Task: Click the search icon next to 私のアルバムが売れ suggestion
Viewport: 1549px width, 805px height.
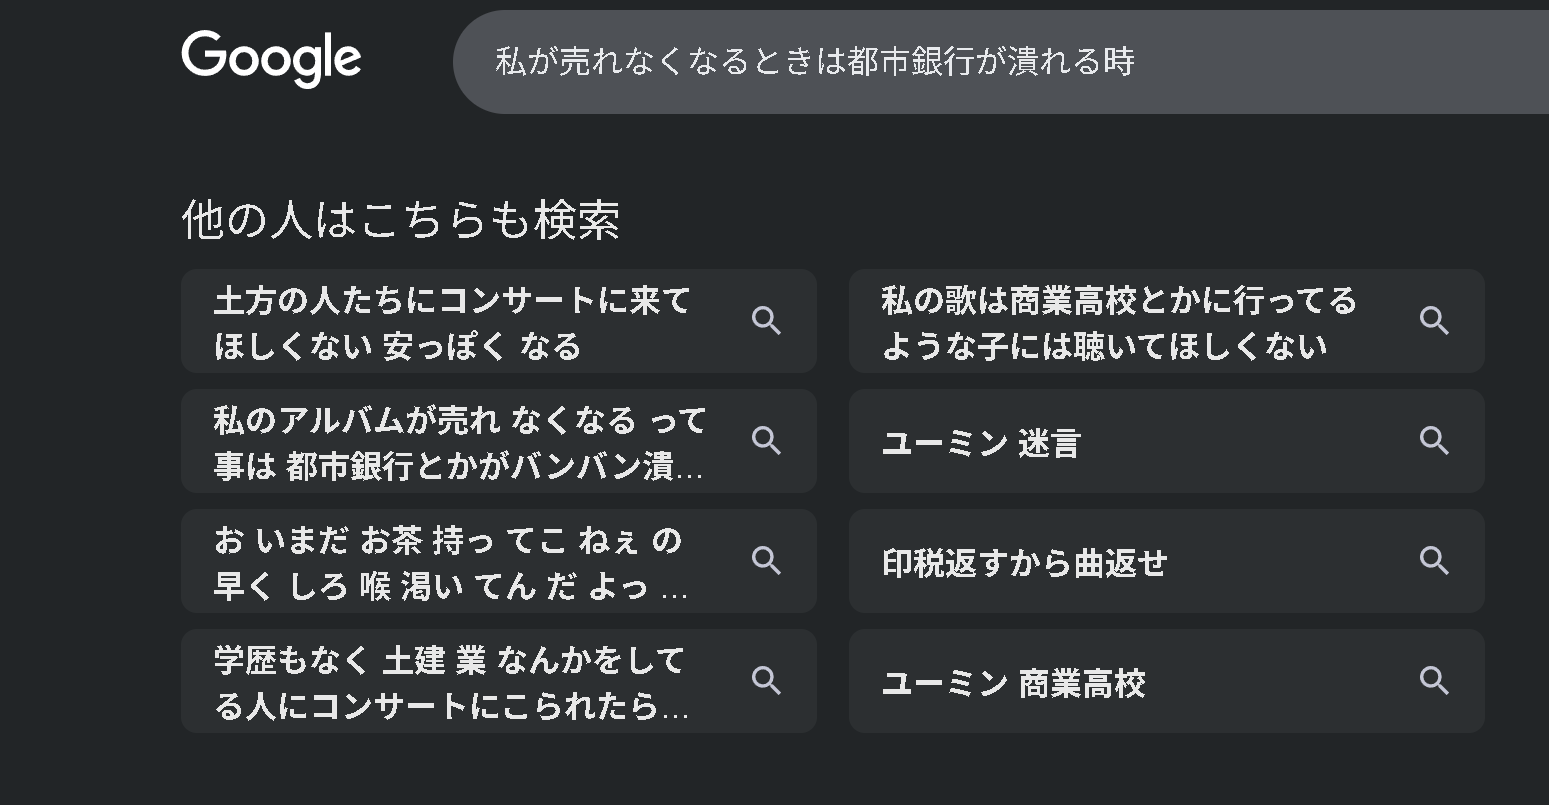Action: [766, 441]
